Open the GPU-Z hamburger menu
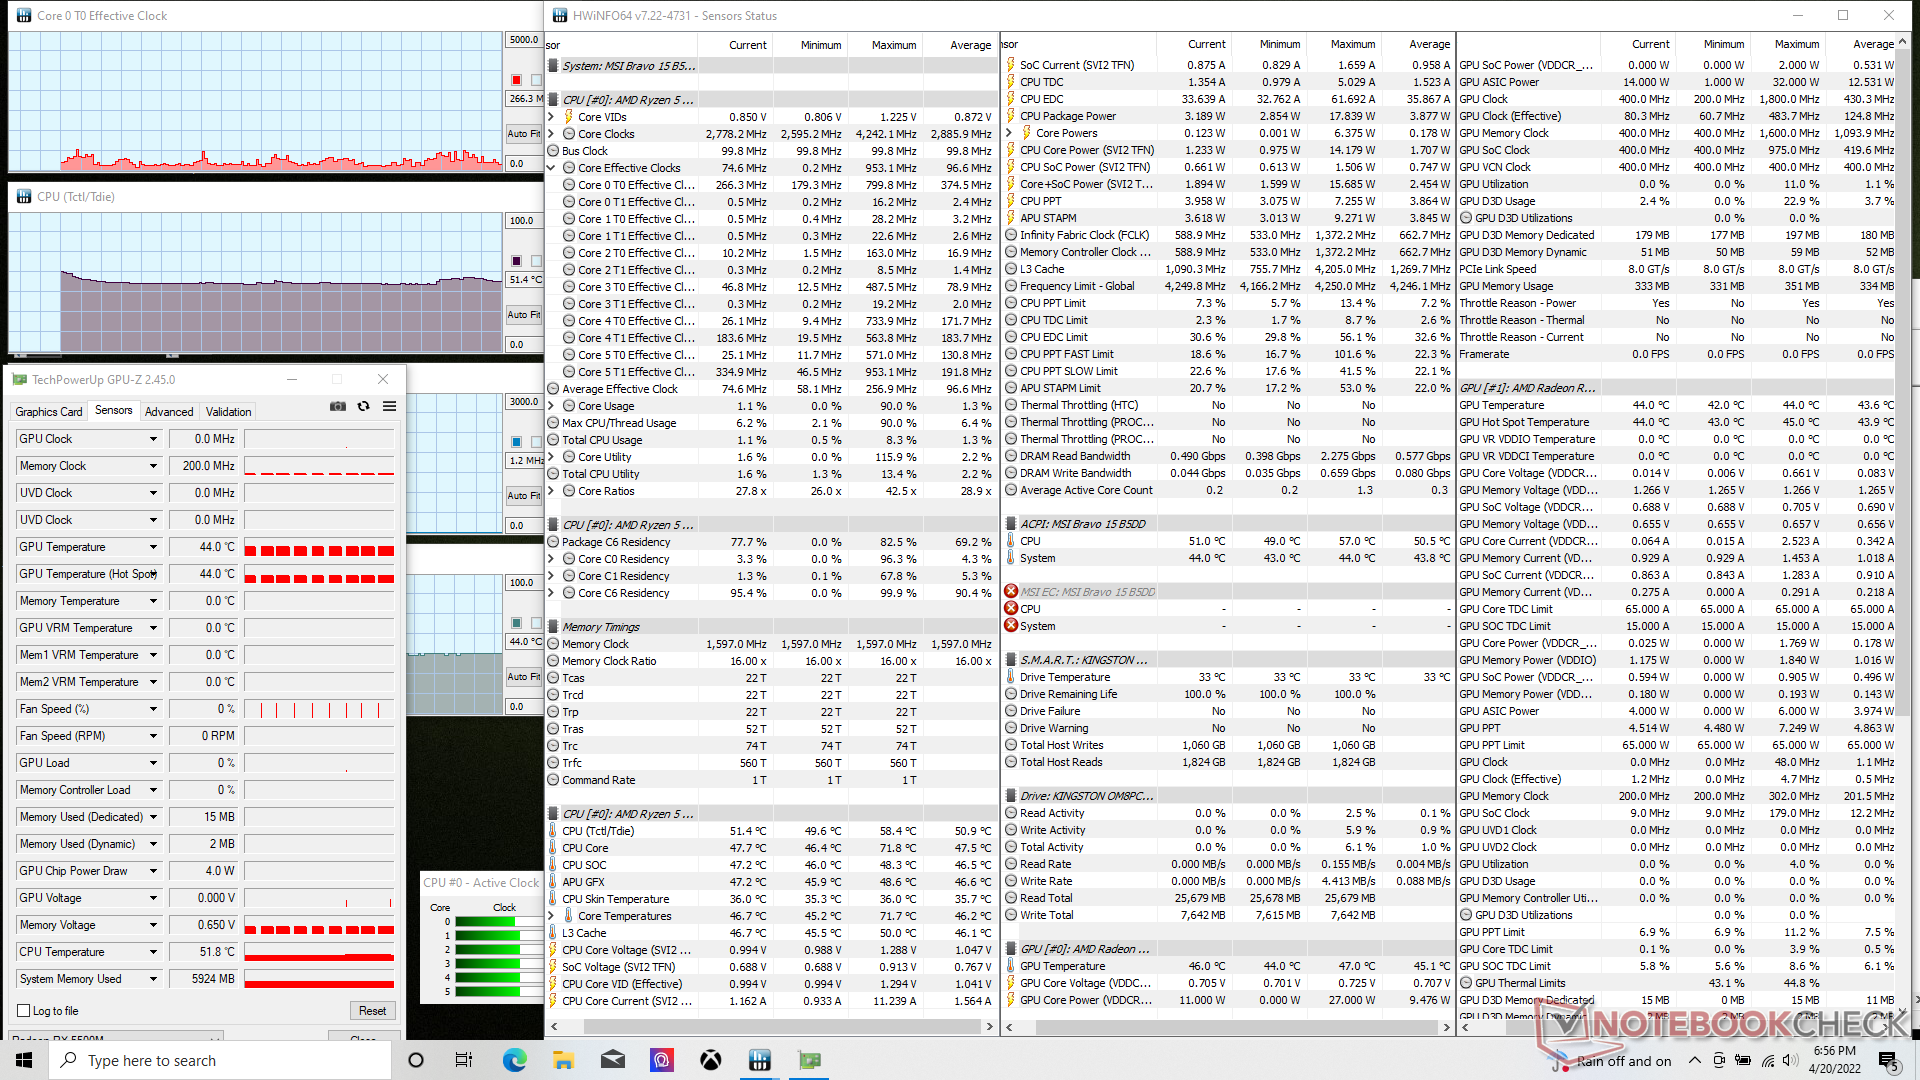This screenshot has width=1920, height=1080. click(389, 406)
